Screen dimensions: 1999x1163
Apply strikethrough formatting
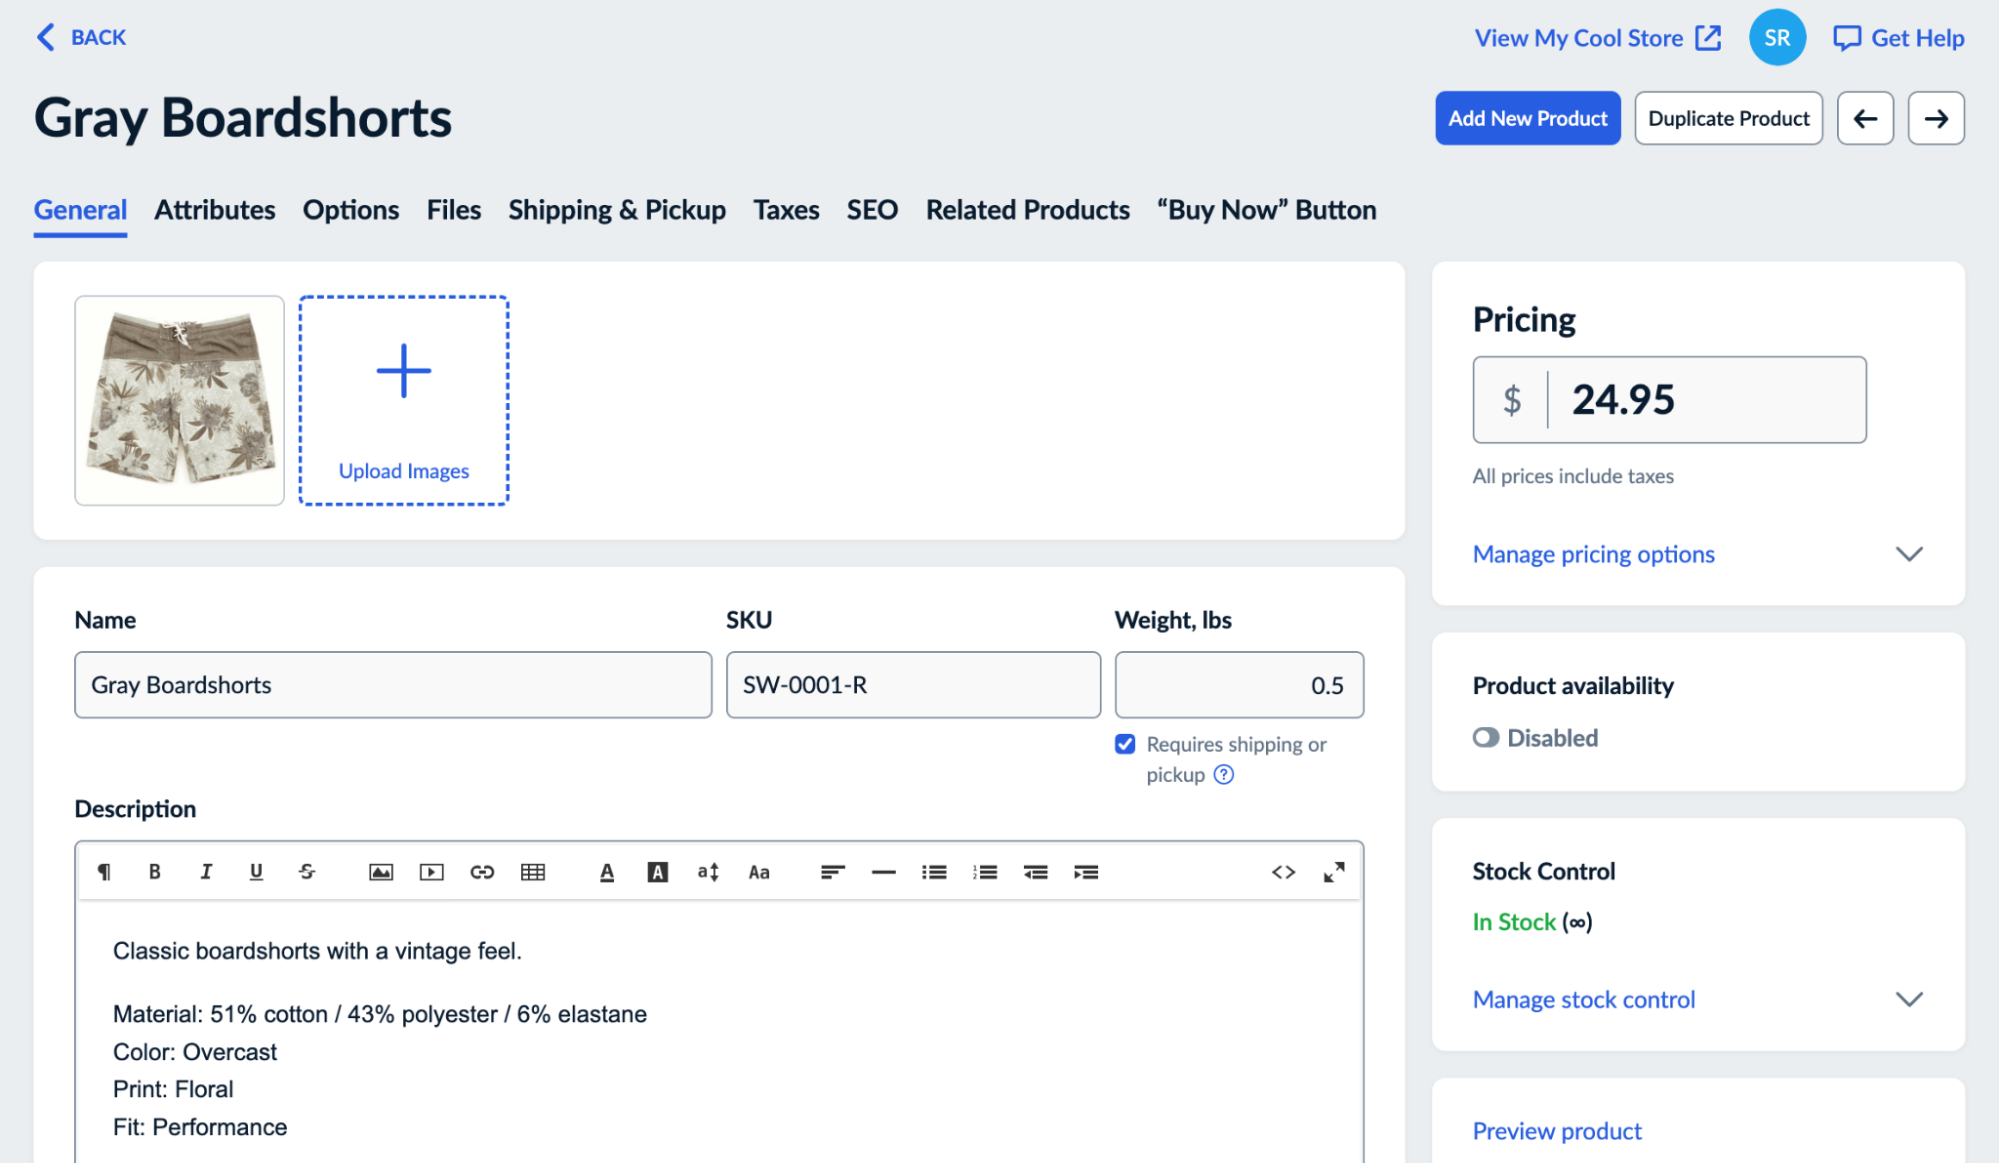click(307, 871)
